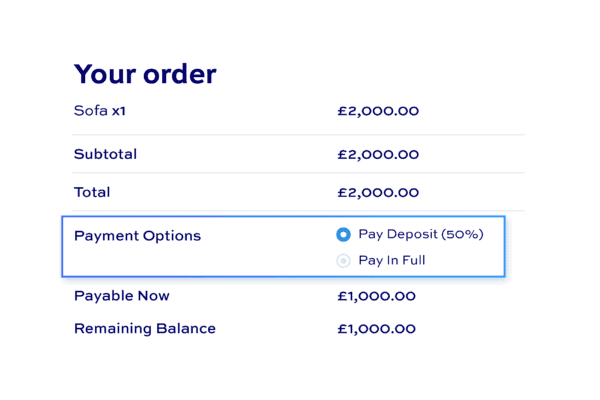Image resolution: width=600 pixels, height=400 pixels.
Task: Select the Pay Deposit (50%) radio button
Action: tap(343, 234)
